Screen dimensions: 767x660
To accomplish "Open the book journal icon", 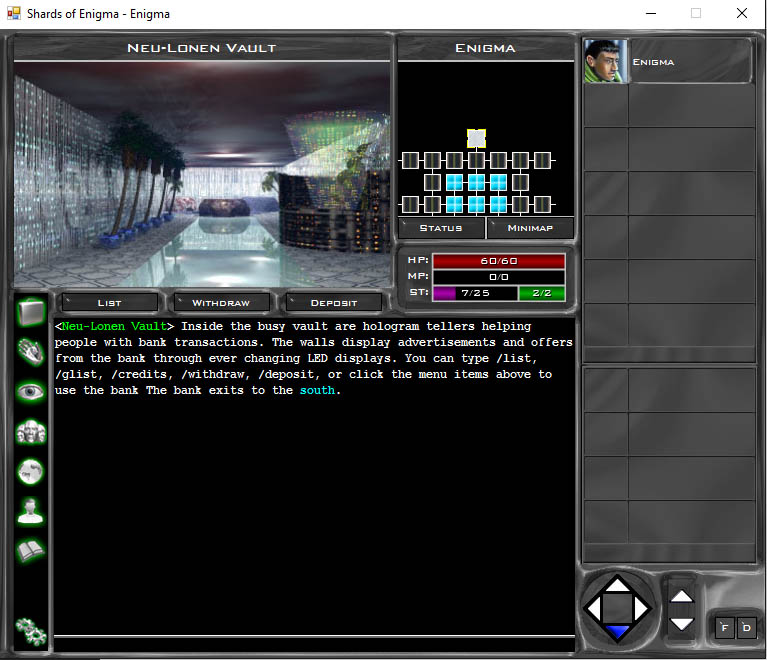I will pos(31,550).
